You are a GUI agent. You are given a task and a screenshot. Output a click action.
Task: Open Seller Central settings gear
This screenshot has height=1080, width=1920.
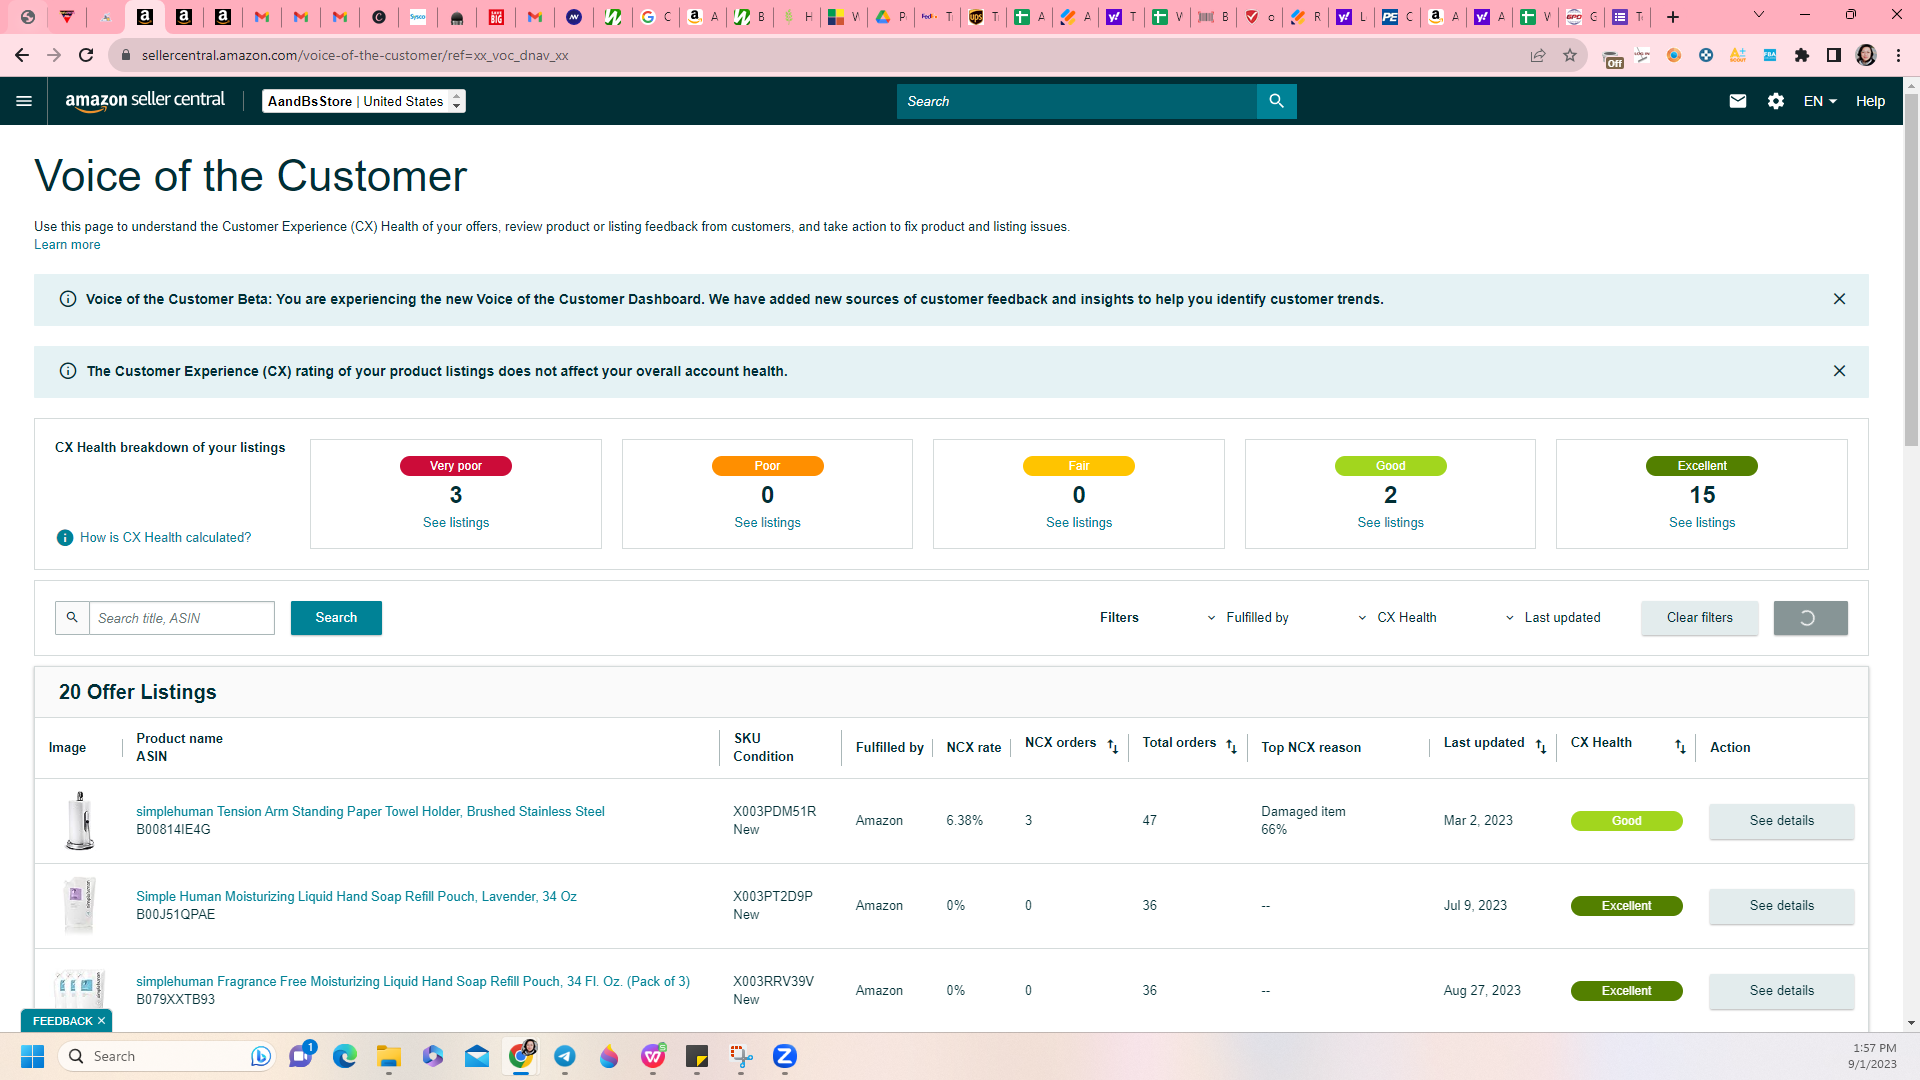[1776, 101]
